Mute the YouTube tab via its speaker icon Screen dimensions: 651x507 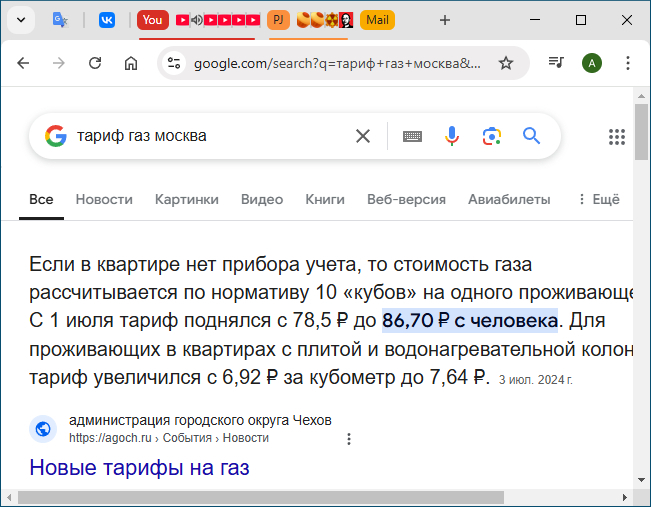(x=197, y=20)
